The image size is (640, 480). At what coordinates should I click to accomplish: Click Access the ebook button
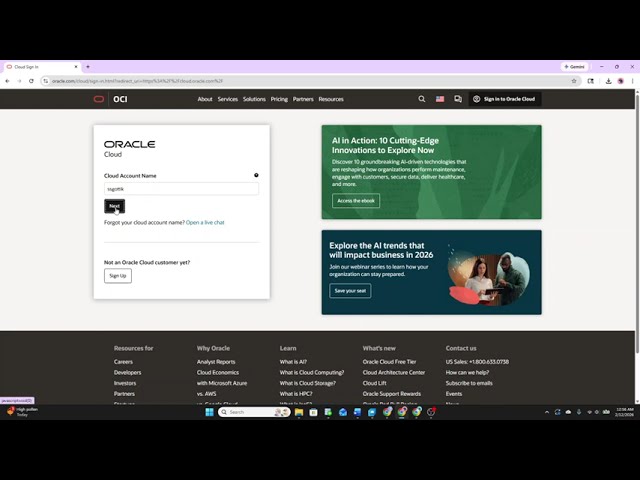point(356,201)
